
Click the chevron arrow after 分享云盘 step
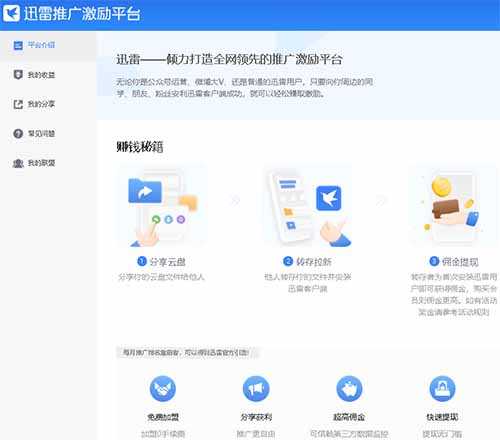235,201
